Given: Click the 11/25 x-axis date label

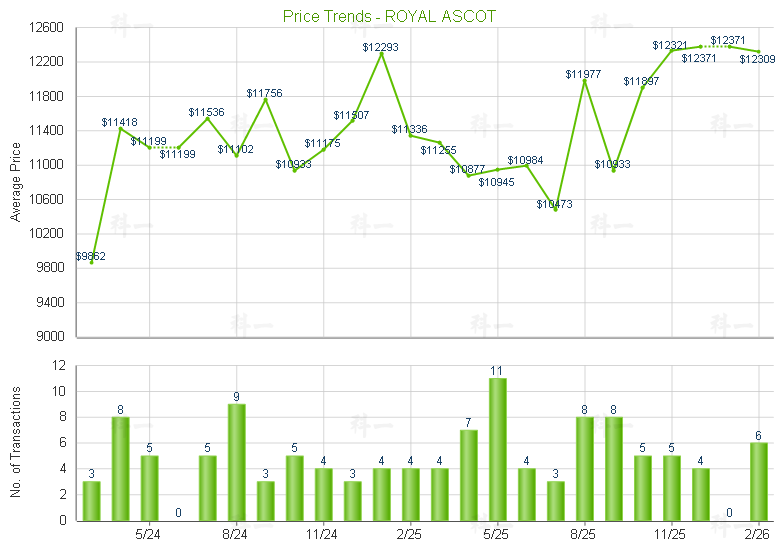Looking at the screenshot, I should 671,534.
